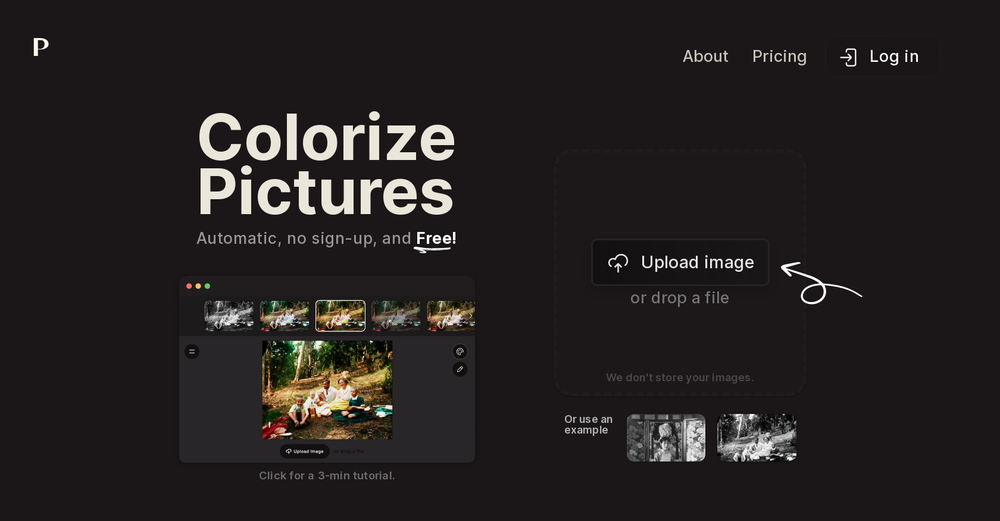The image size is (1000, 521).
Task: Go to the Pricing page
Action: pyautogui.click(x=779, y=57)
